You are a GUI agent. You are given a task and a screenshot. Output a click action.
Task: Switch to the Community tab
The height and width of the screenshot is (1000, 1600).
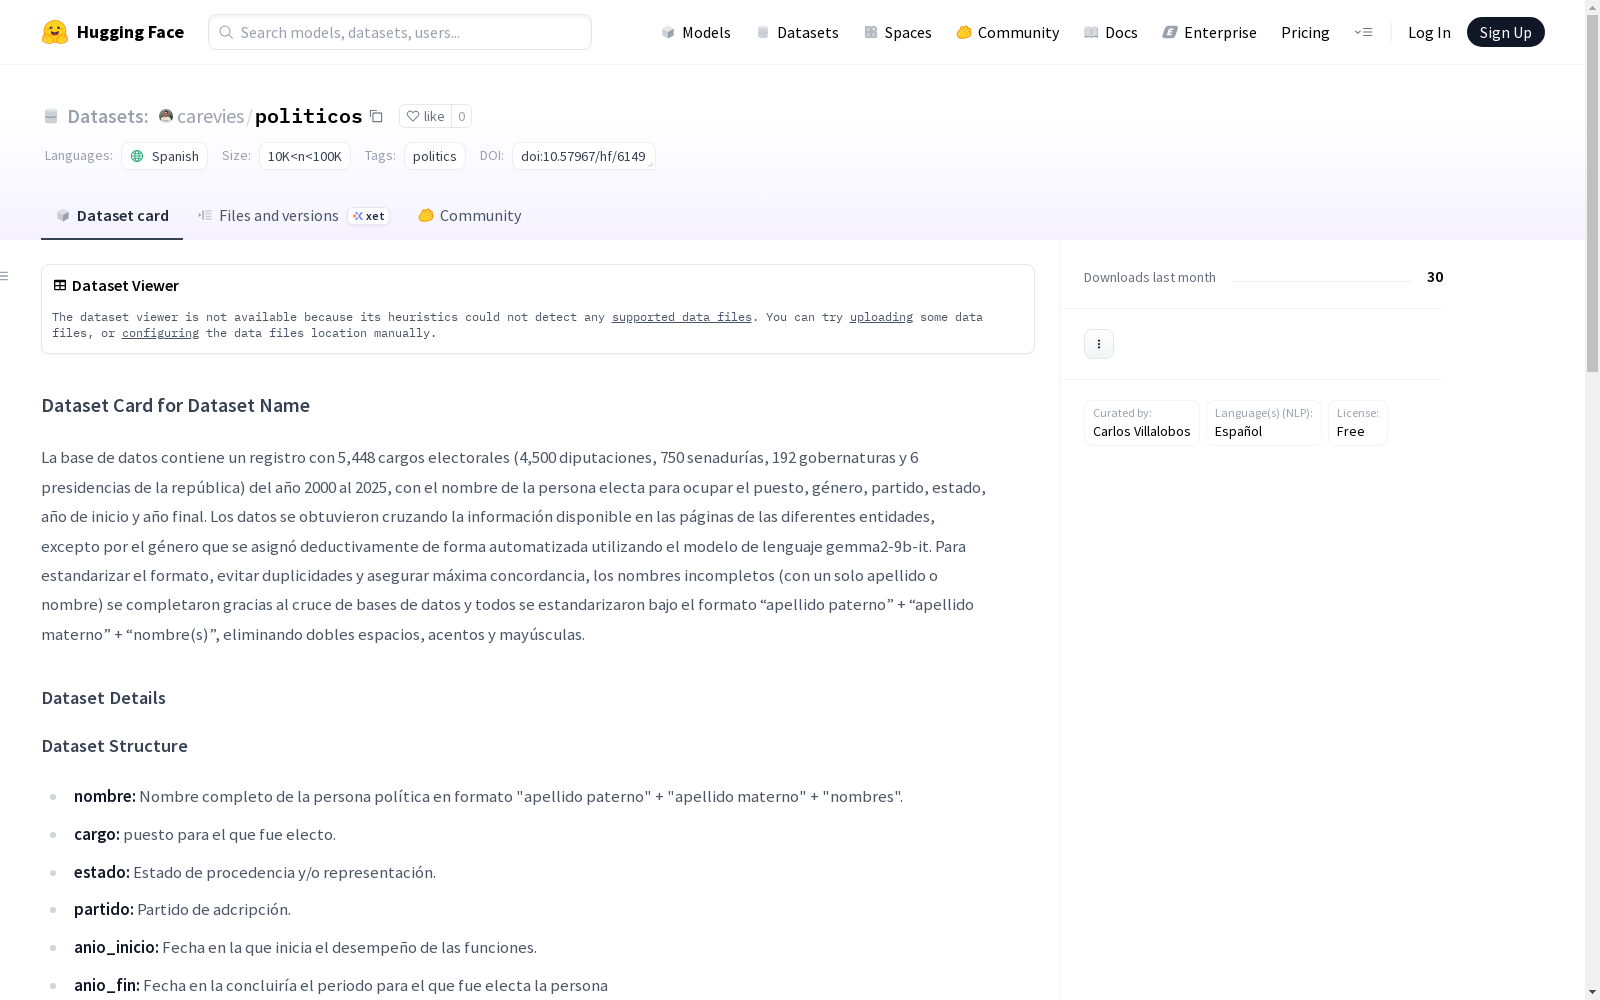[x=469, y=216]
